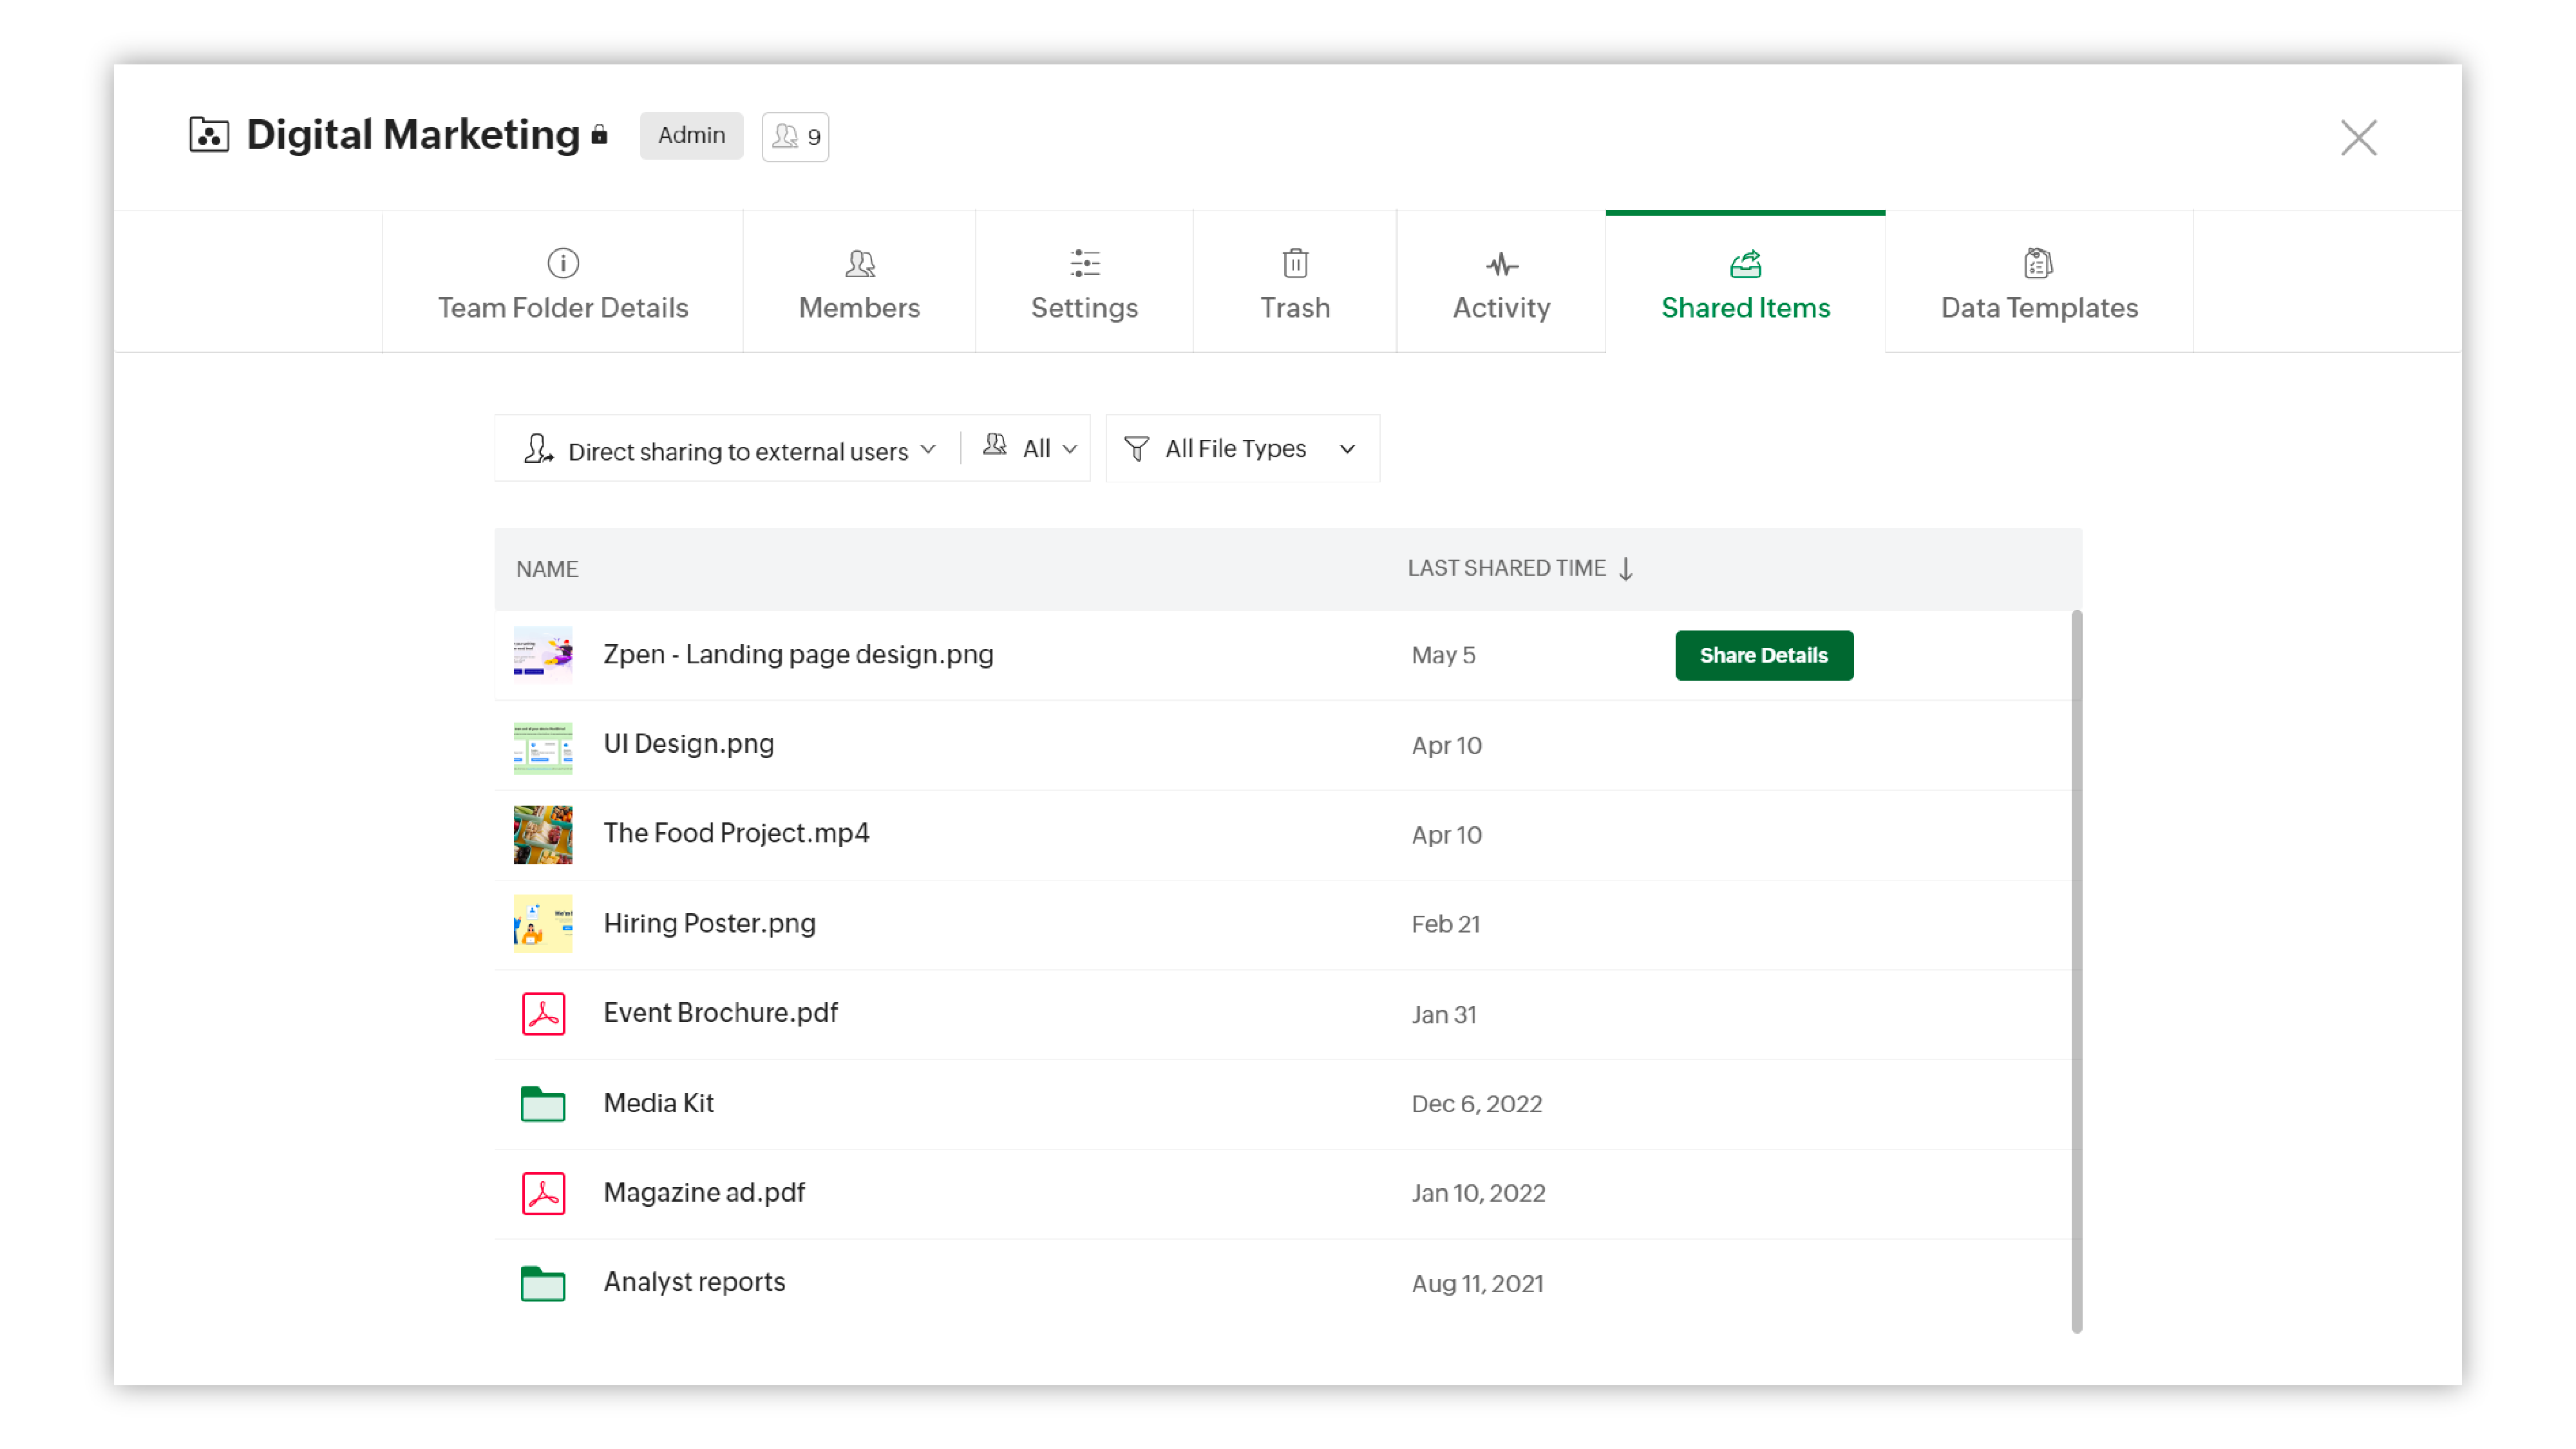This screenshot has height=1449, width=2576.
Task: Open The Food Project video thumbnail
Action: (543, 835)
